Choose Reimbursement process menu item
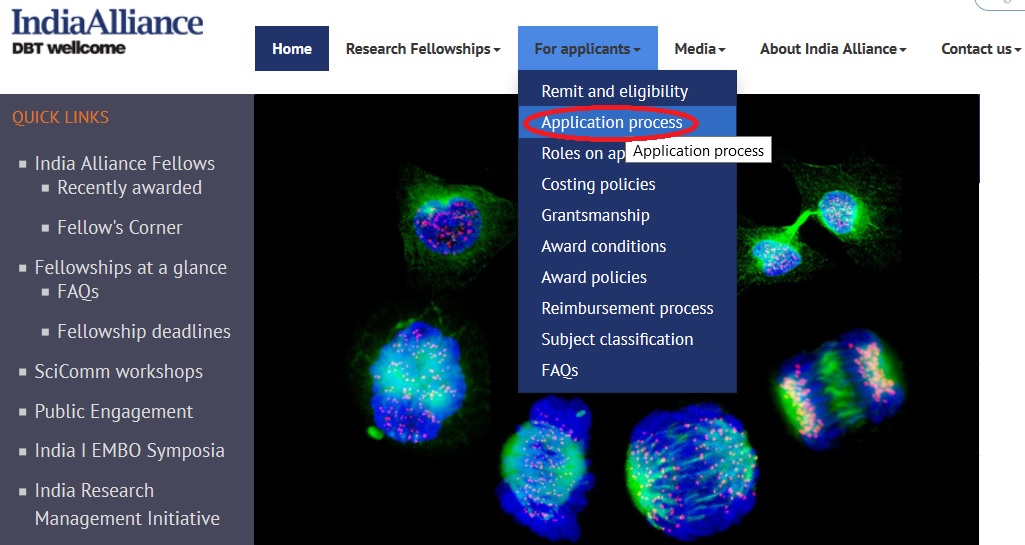The height and width of the screenshot is (545, 1025). 627,308
